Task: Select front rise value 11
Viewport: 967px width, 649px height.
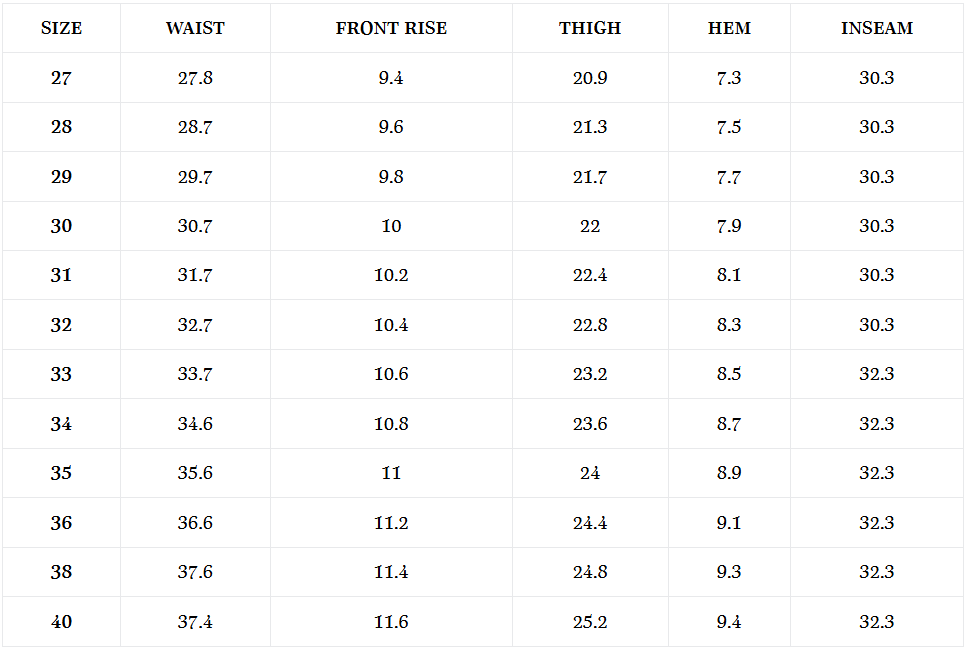Action: point(391,473)
